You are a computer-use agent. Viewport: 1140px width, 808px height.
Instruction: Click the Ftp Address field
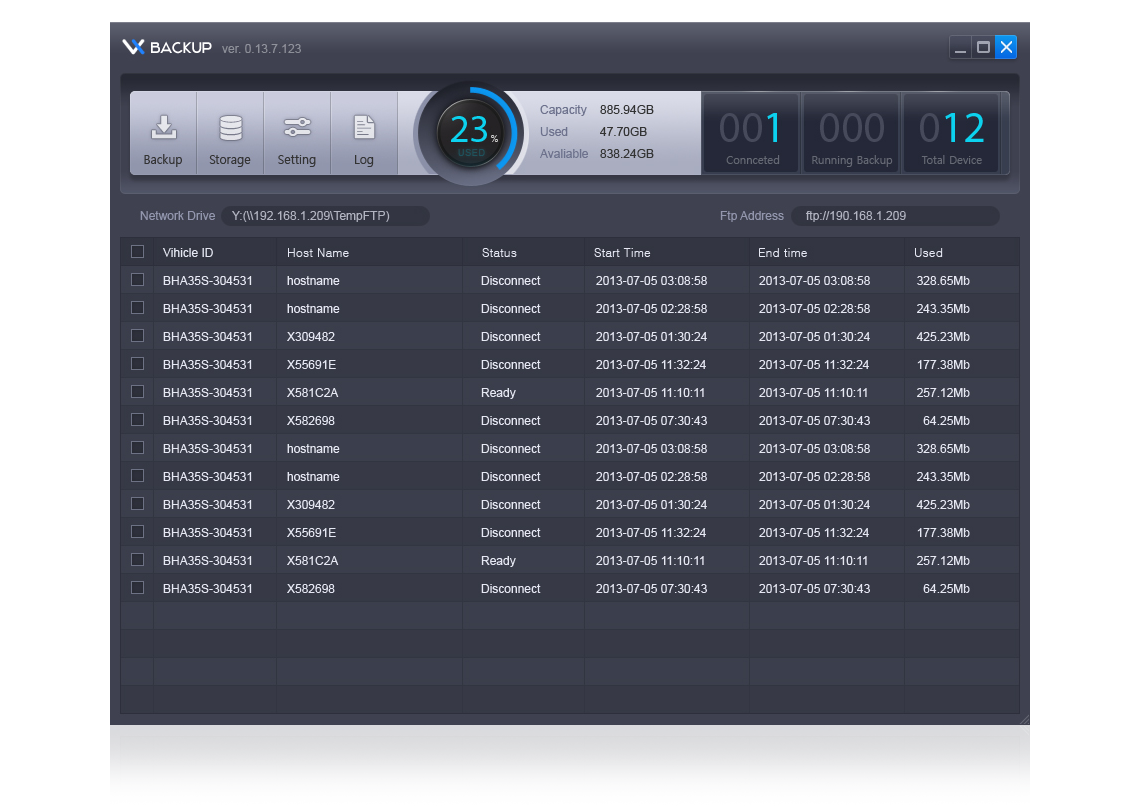click(x=895, y=216)
